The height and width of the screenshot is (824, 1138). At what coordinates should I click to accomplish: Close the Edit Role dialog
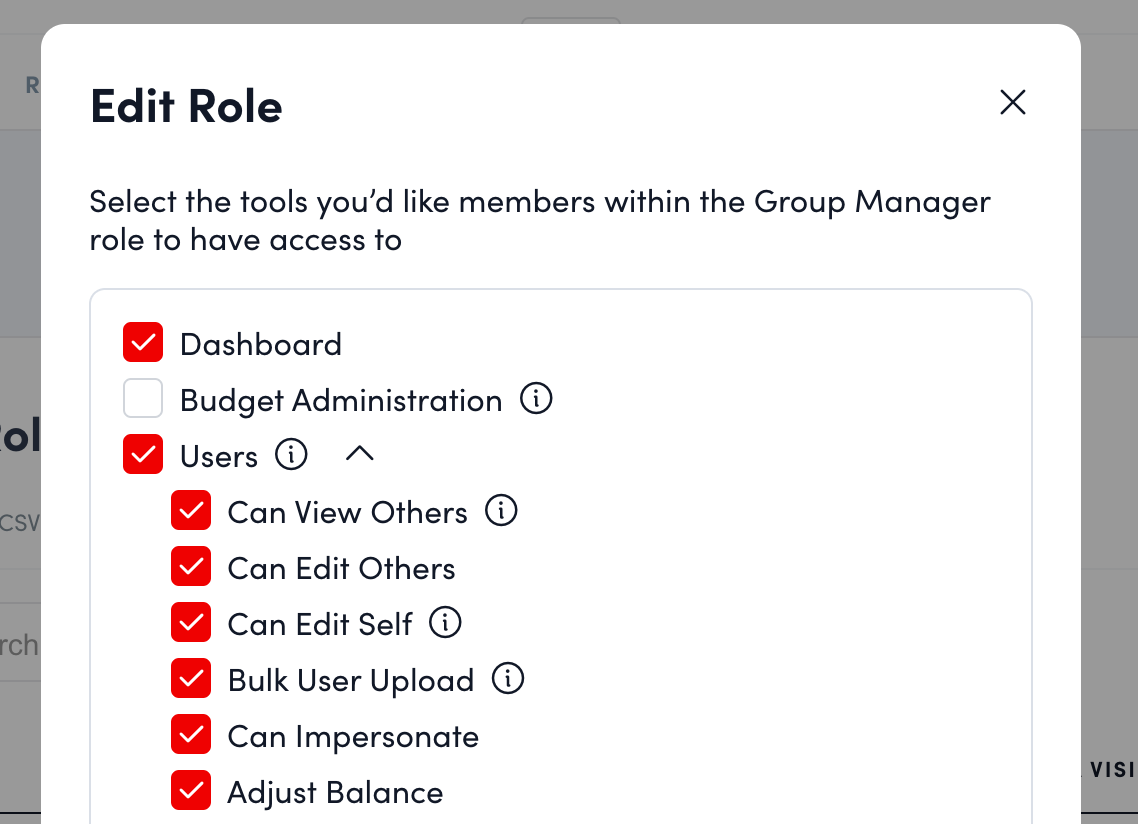tap(1012, 102)
